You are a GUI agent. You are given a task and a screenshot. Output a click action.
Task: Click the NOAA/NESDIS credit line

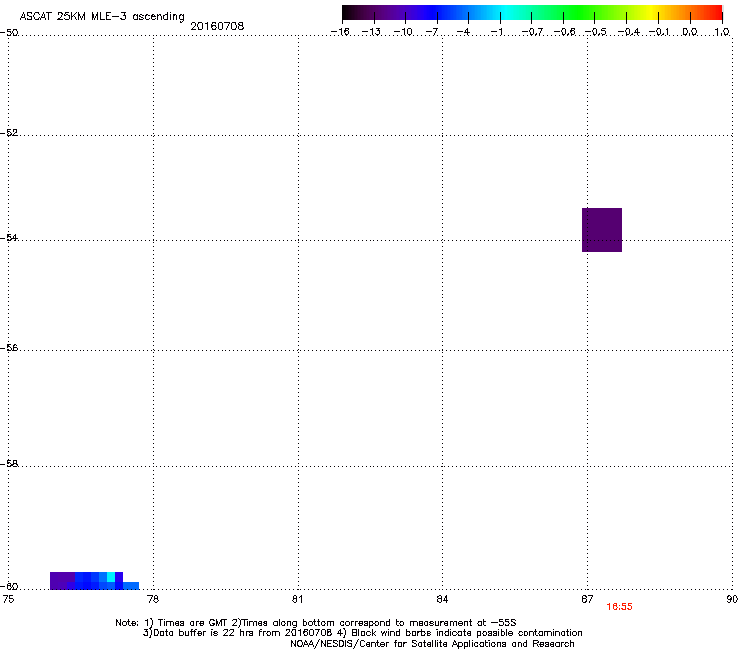point(432,644)
